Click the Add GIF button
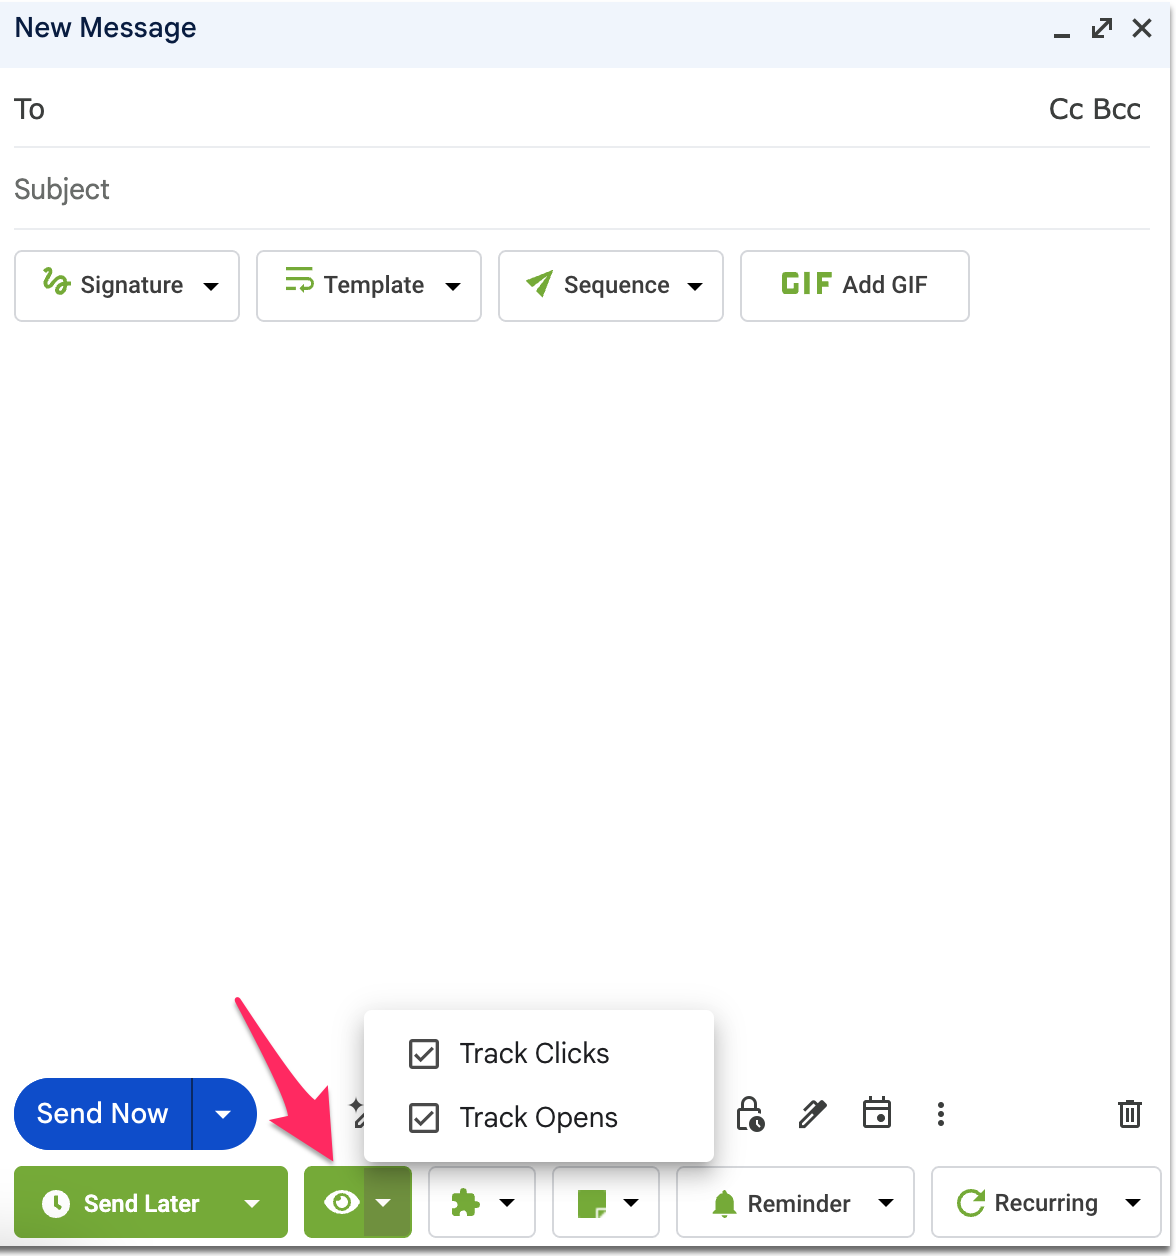Viewport: 1176px width, 1256px height. [855, 286]
